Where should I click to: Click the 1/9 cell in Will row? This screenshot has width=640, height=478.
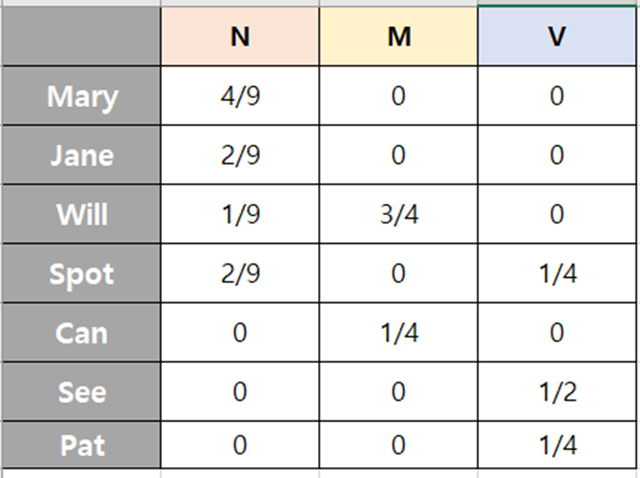click(240, 215)
